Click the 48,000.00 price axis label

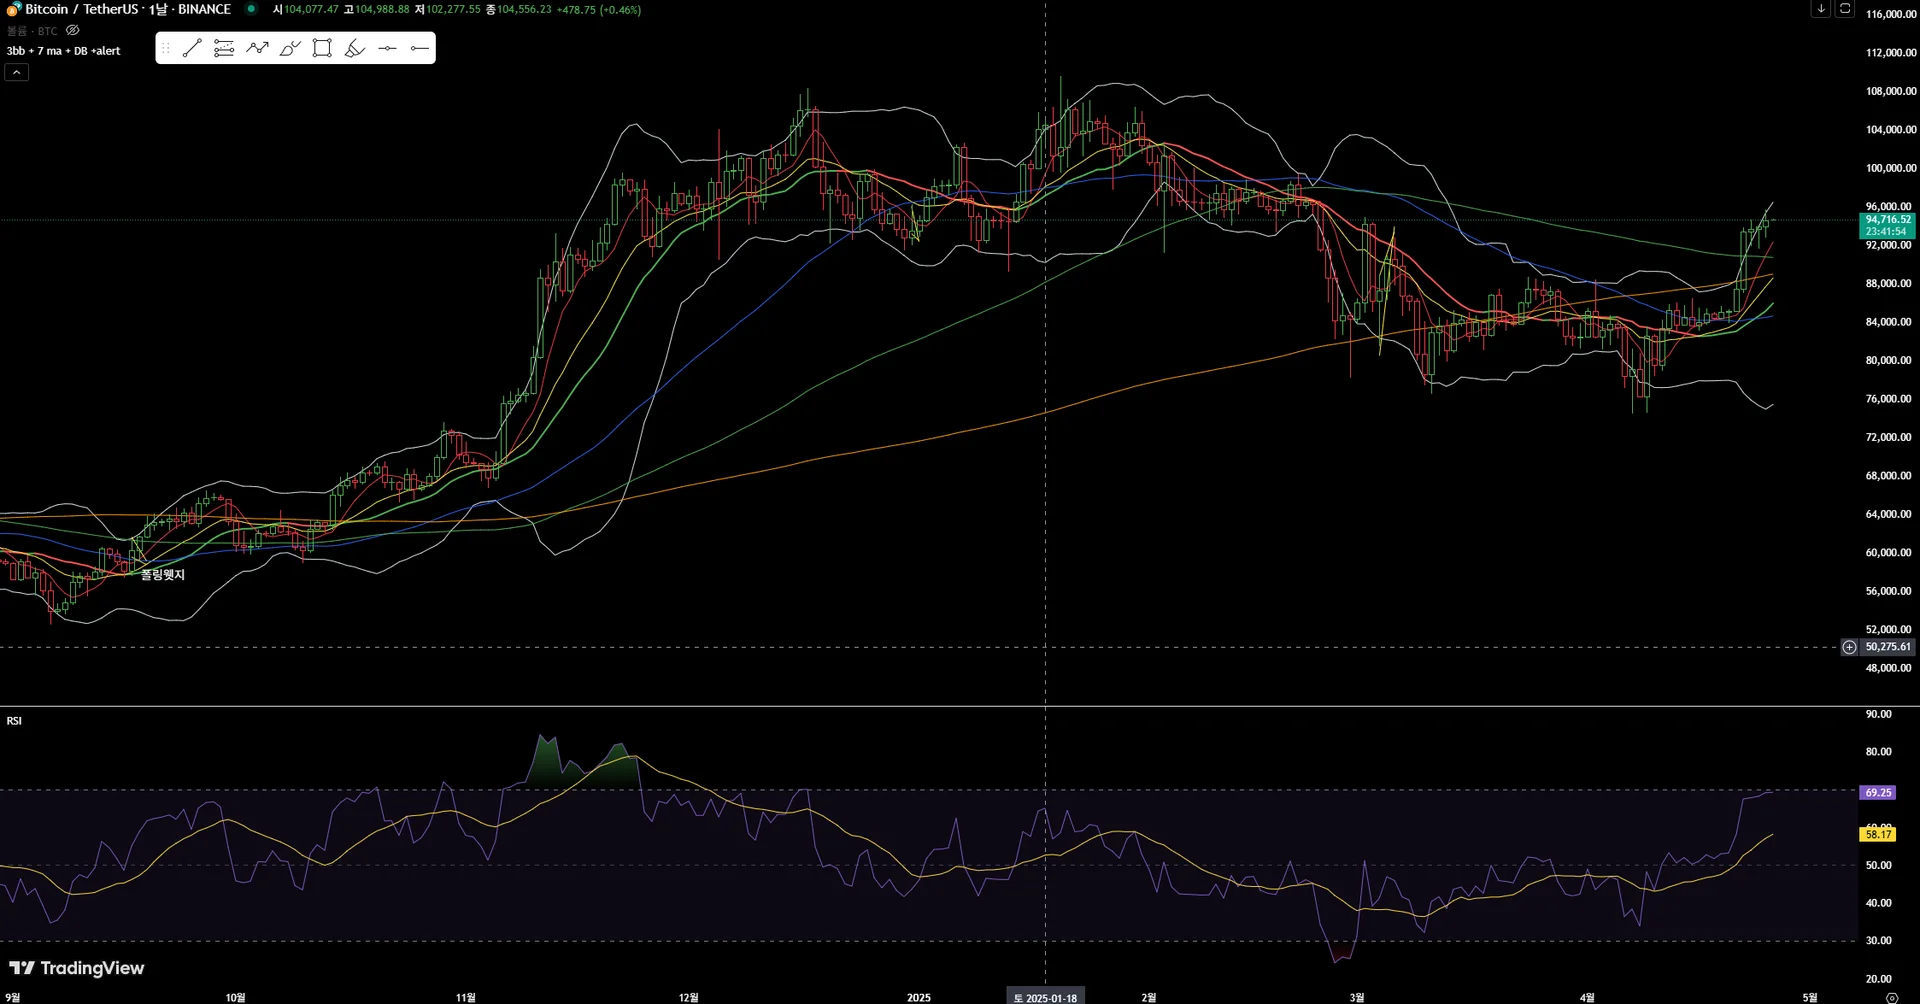click(1889, 668)
